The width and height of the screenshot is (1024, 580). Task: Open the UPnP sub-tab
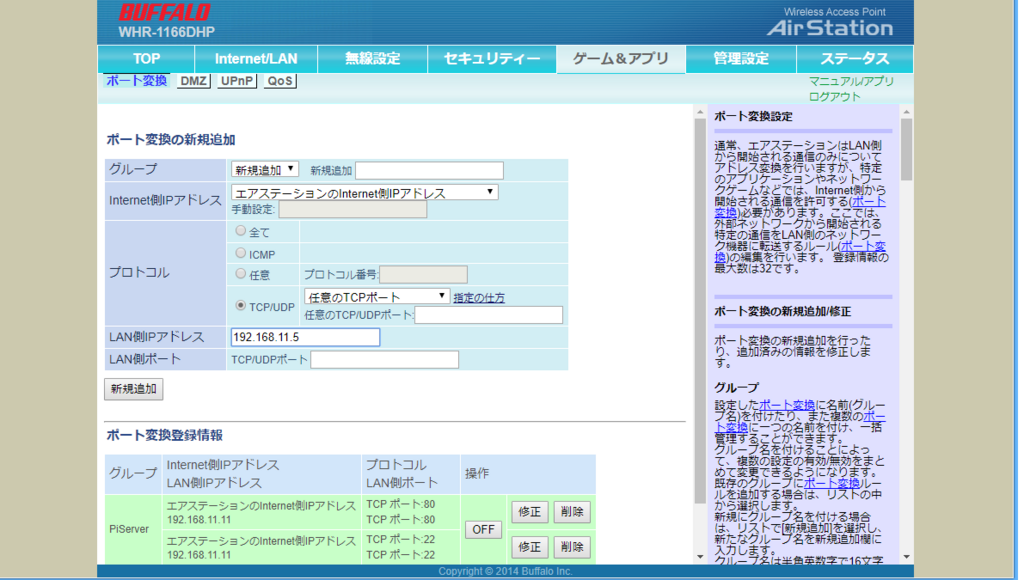pos(236,81)
